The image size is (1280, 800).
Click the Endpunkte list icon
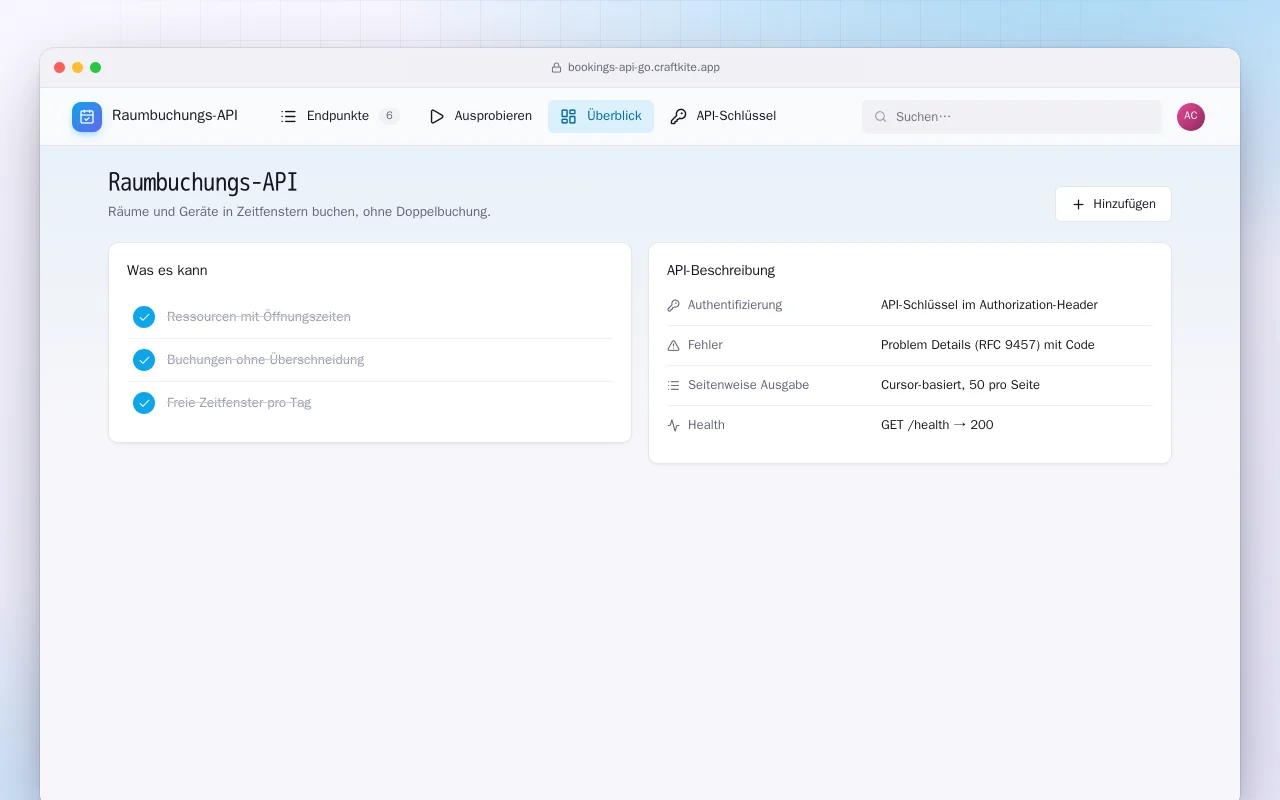coord(289,116)
